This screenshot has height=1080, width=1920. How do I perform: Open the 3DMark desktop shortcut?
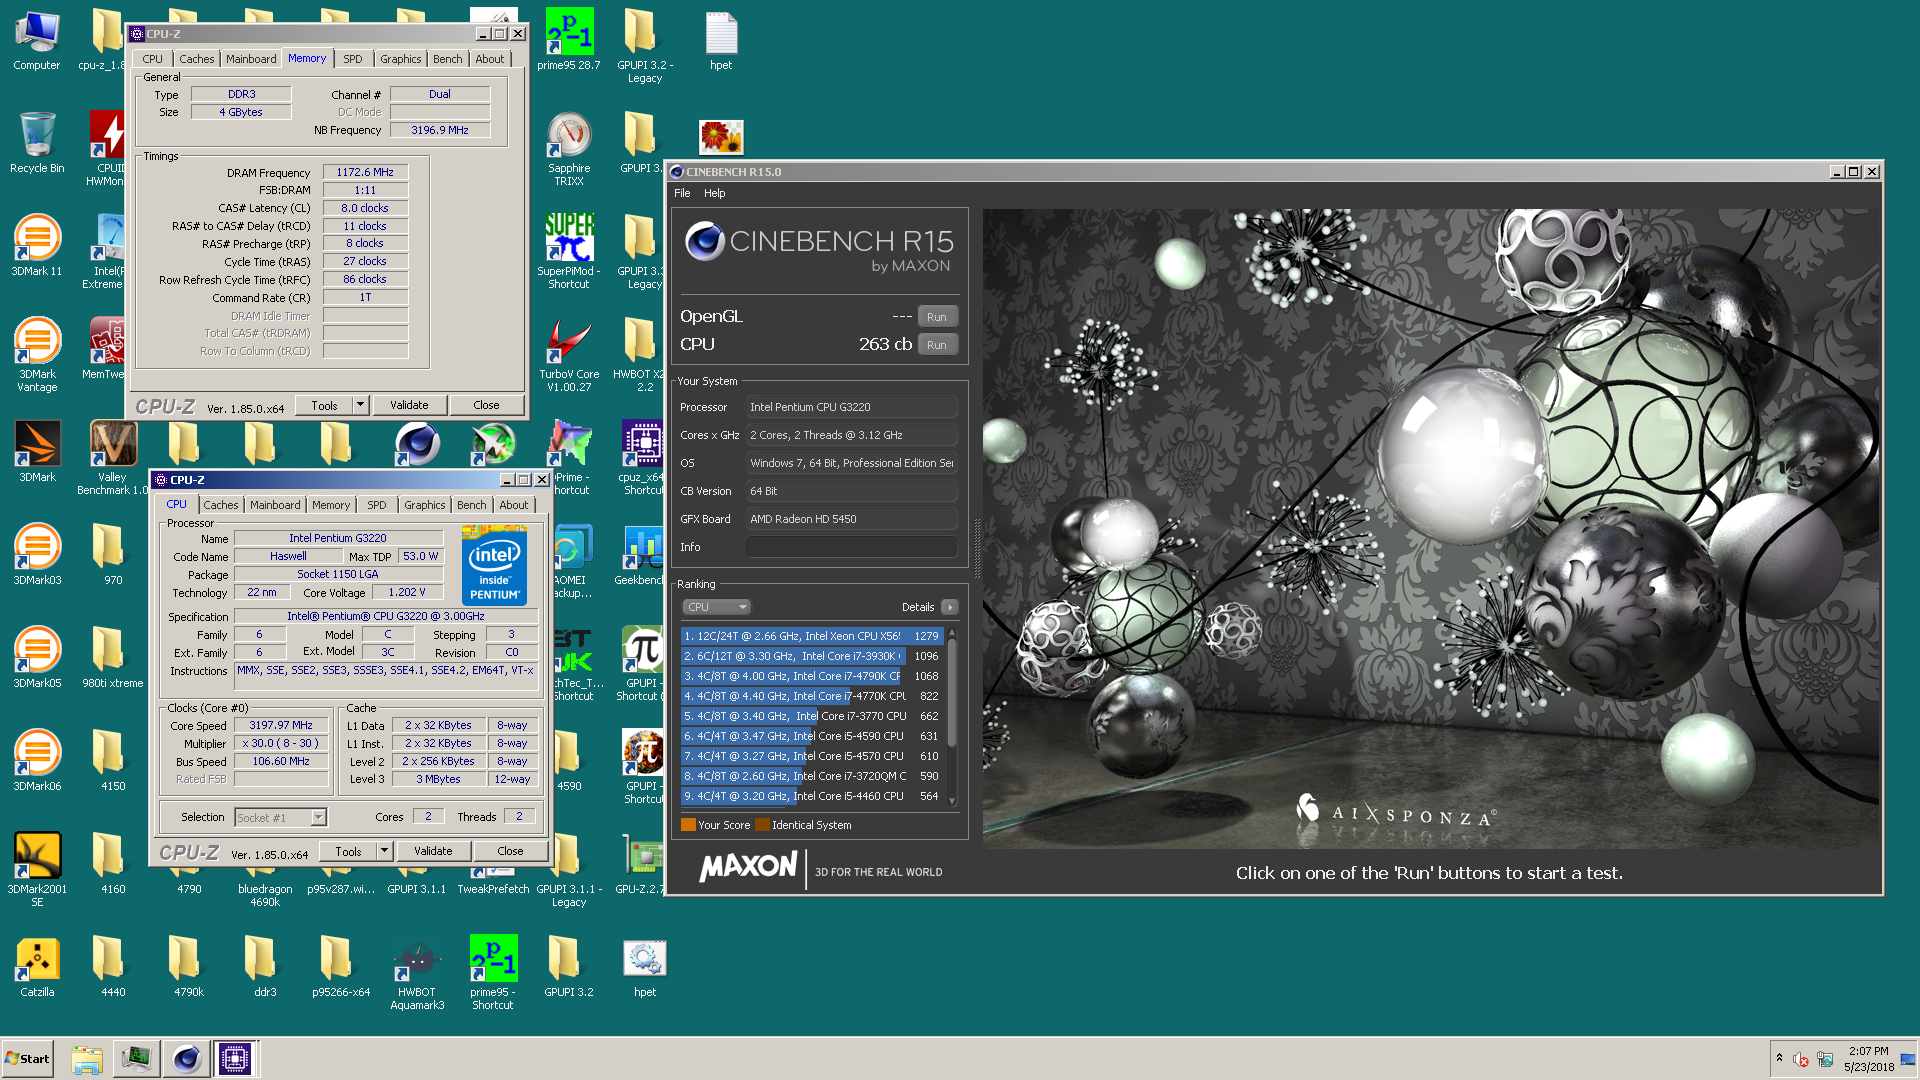(x=37, y=452)
